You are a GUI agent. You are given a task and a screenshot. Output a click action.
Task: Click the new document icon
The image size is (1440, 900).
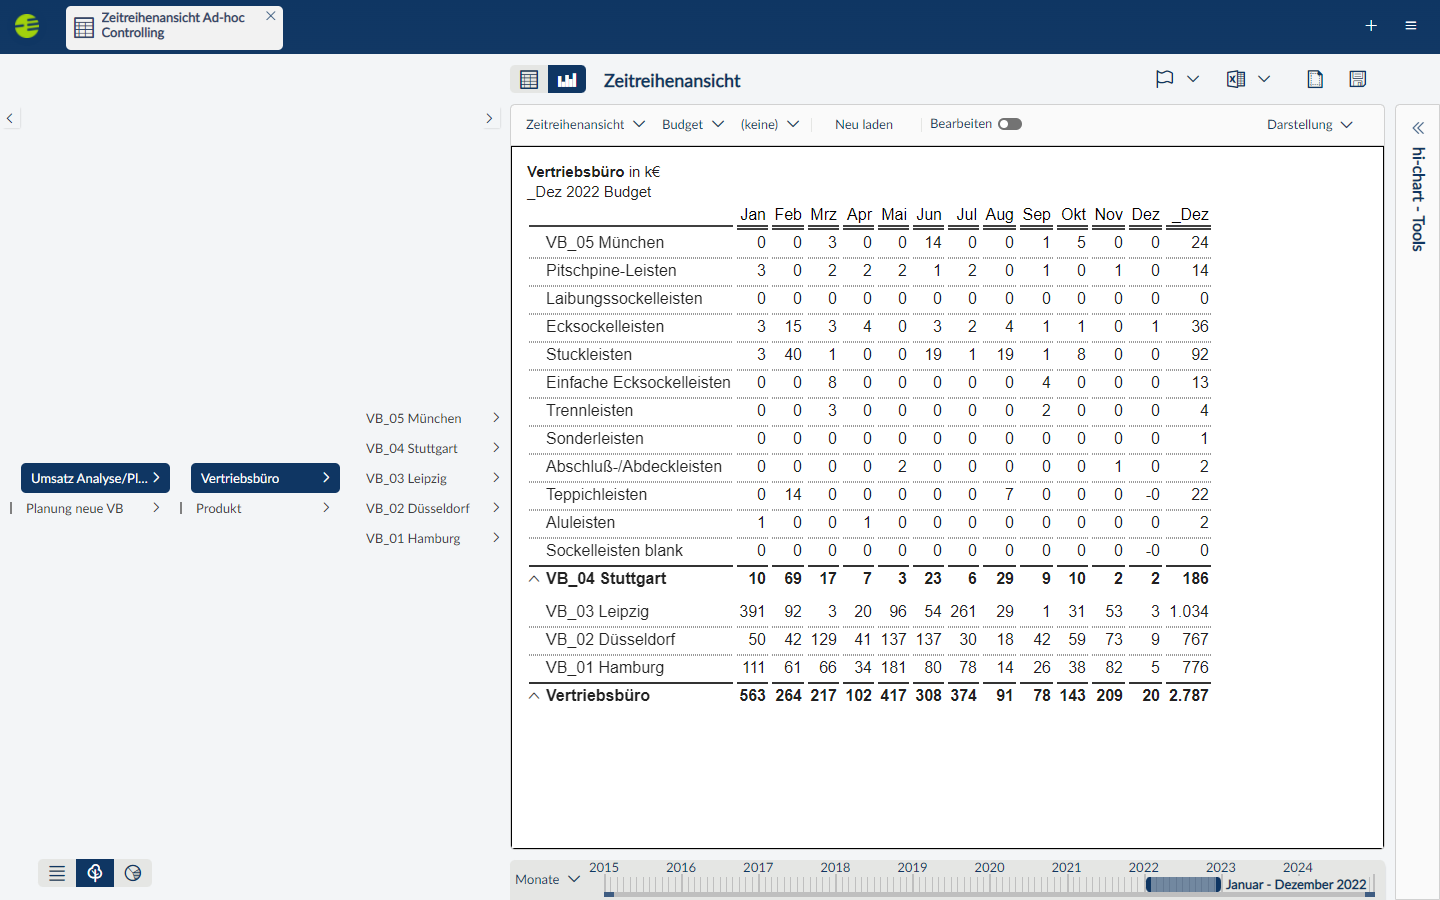point(1315,78)
